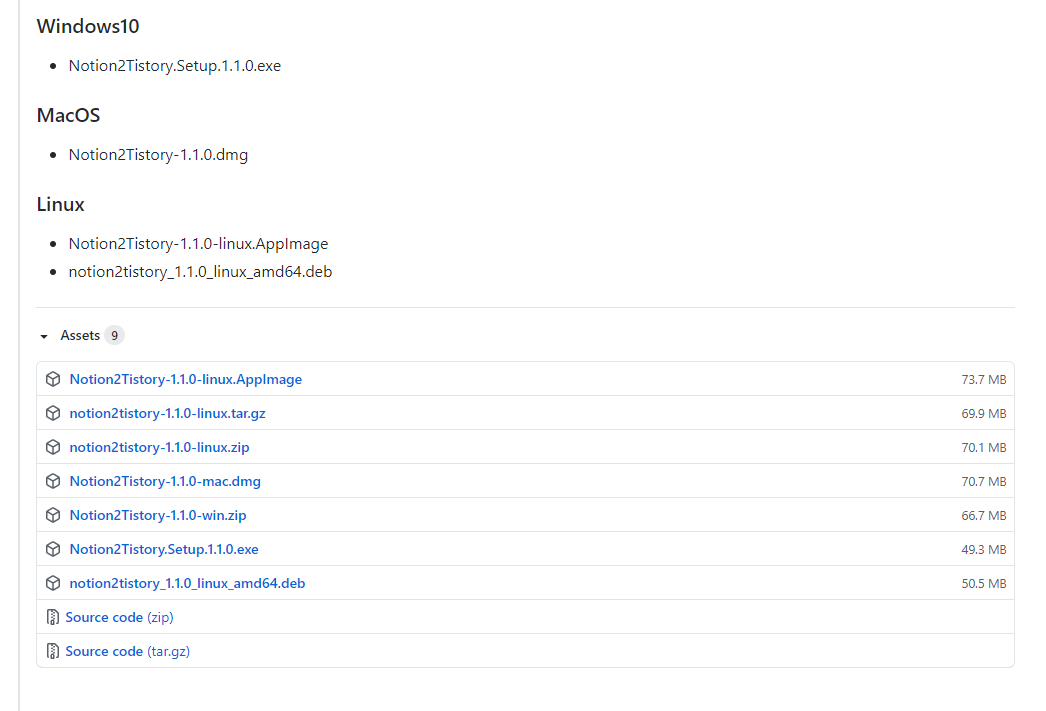Download Notion2Tistory-1.1.0-mac.dmg
Image resolution: width=1046 pixels, height=711 pixels.
[165, 482]
